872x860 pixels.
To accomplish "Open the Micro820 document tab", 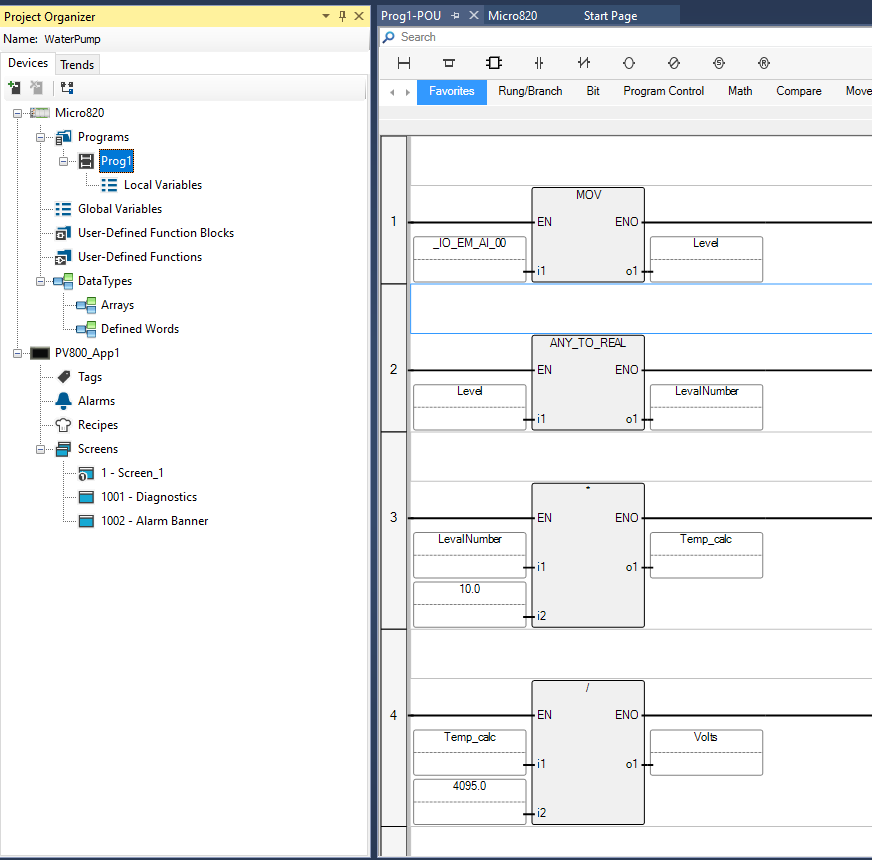I will 513,16.
